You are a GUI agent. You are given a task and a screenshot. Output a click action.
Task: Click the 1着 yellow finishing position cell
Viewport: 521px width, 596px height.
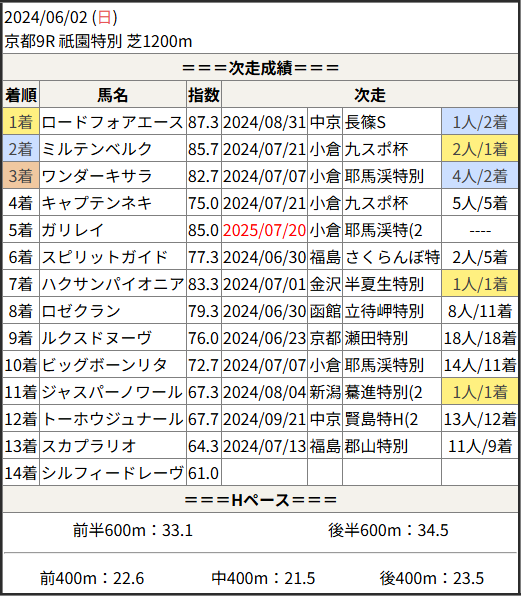coord(21,122)
